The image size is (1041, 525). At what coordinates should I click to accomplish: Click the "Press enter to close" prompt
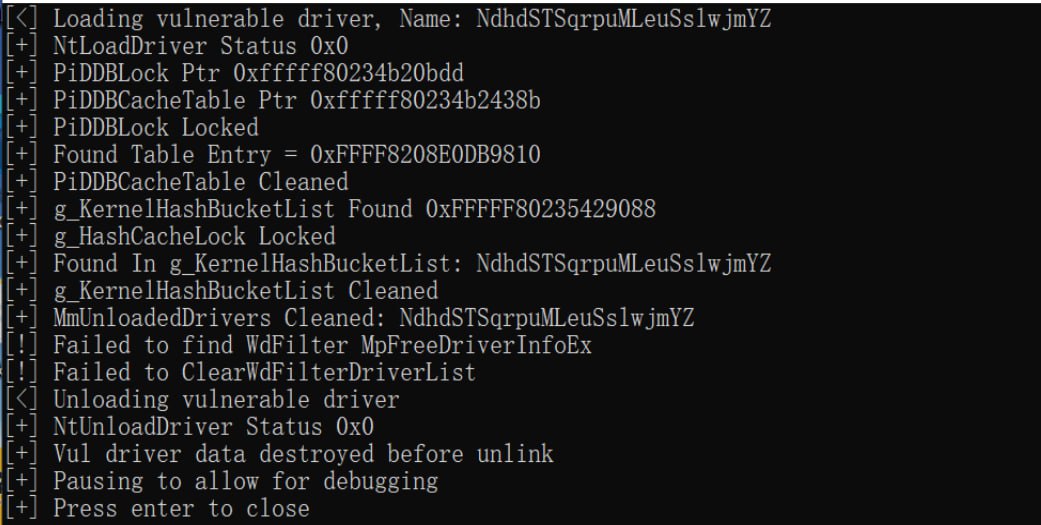[181, 508]
